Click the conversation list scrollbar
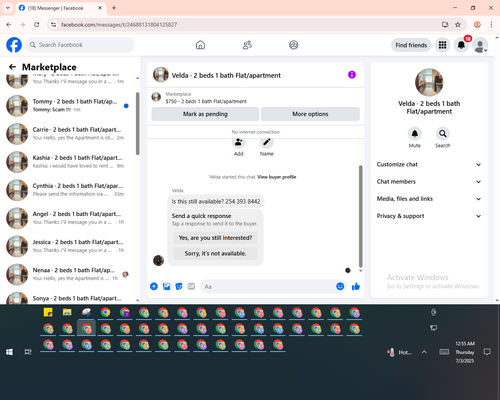Screen dimensions: 500x400 pos(138,123)
